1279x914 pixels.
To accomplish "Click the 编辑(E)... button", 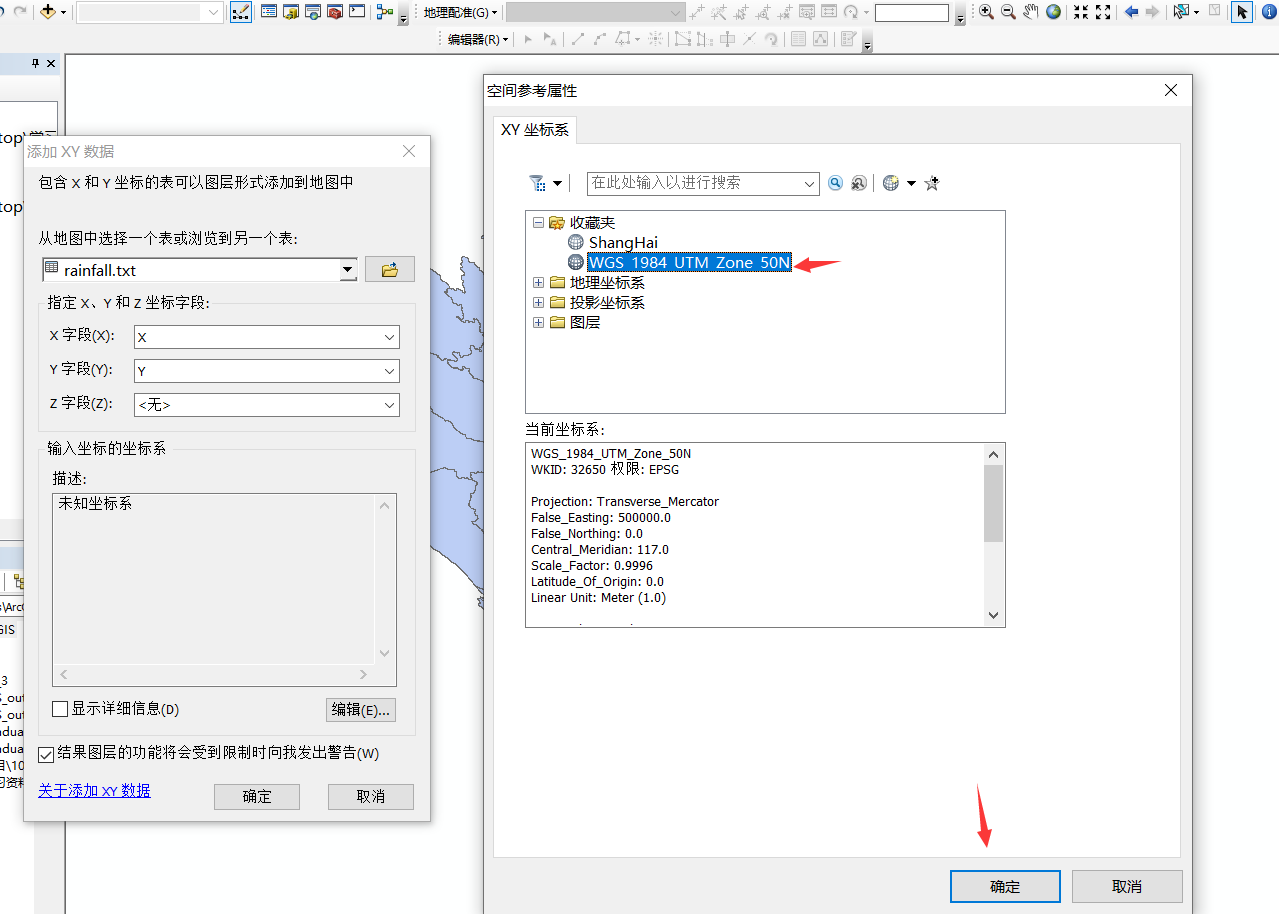I will tap(362, 709).
